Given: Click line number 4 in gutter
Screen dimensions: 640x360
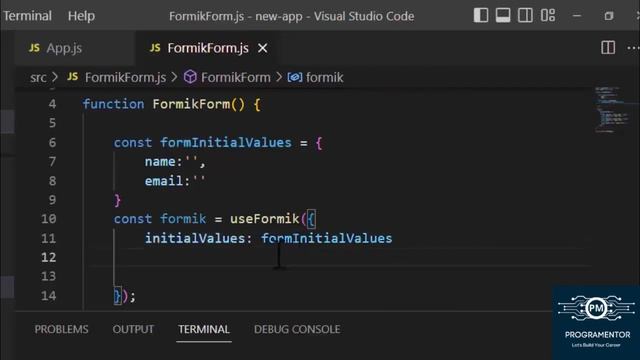Looking at the screenshot, I should point(52,104).
